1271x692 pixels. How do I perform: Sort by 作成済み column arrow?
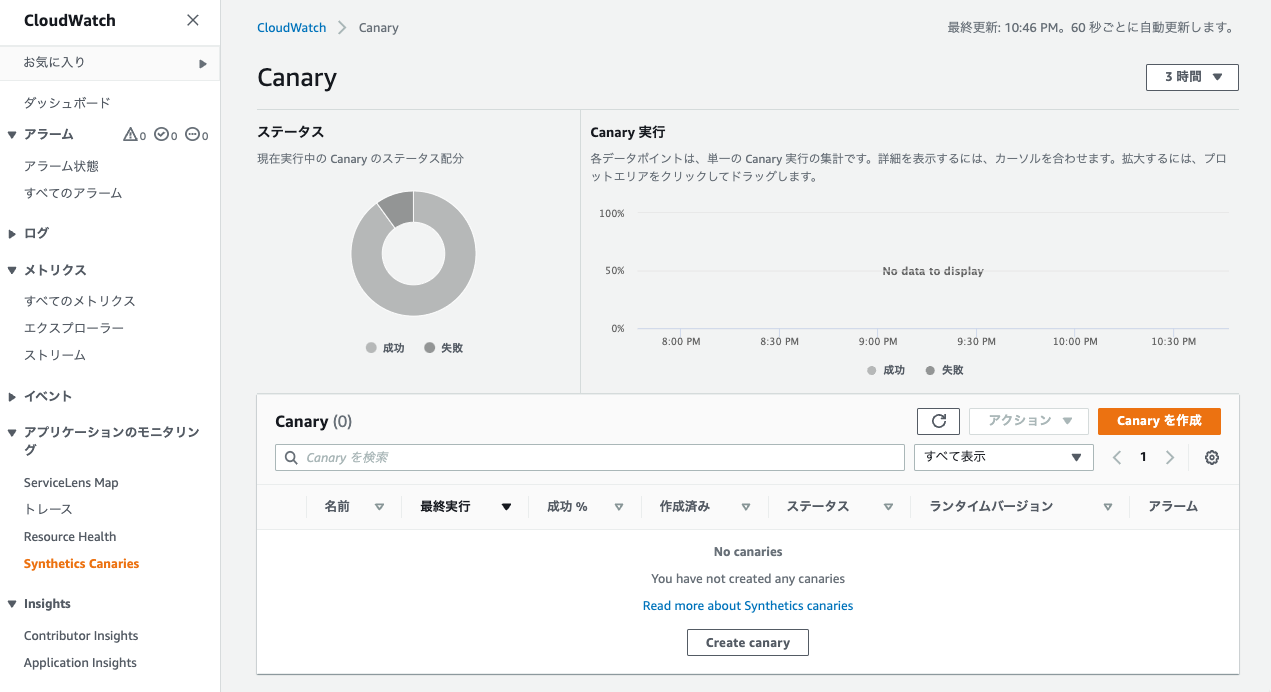tap(746, 507)
